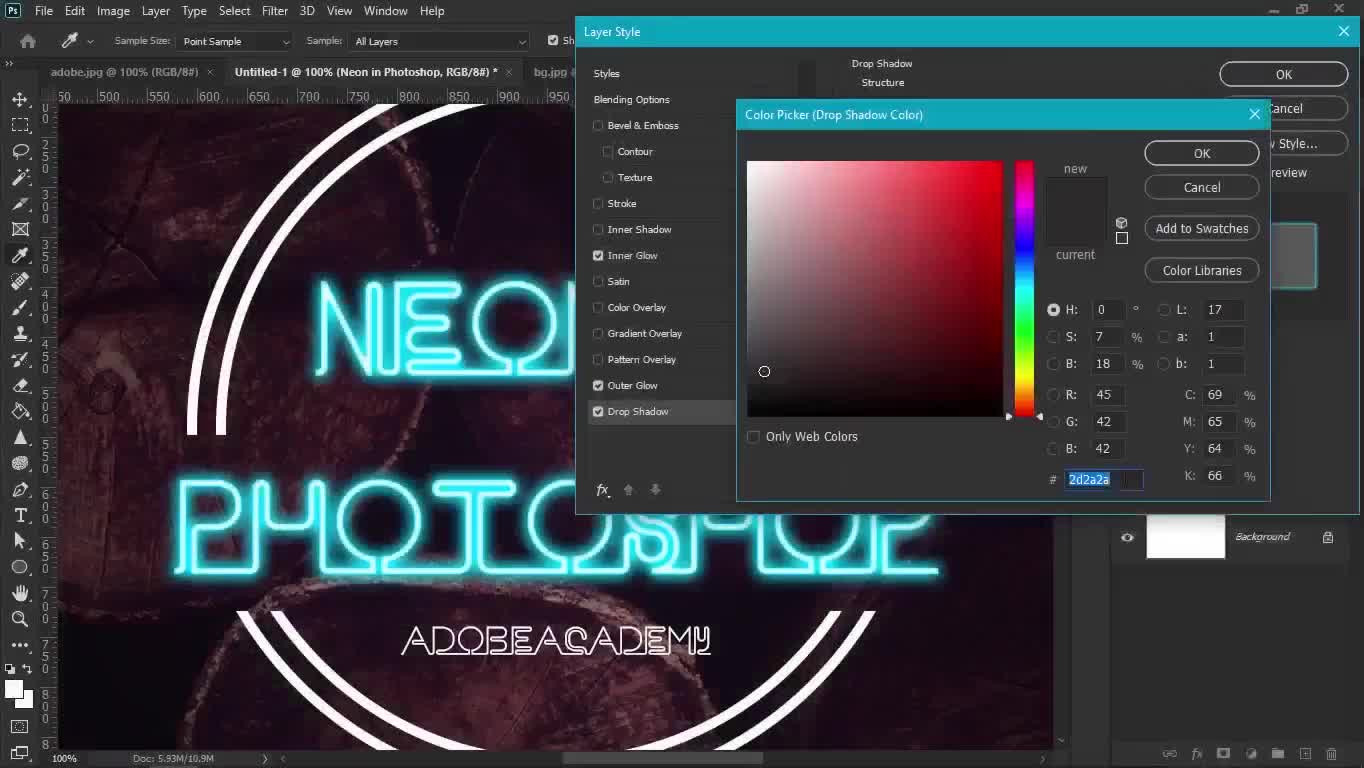1364x768 pixels.
Task: Click the delete layer trash icon
Action: pyautogui.click(x=1331, y=753)
